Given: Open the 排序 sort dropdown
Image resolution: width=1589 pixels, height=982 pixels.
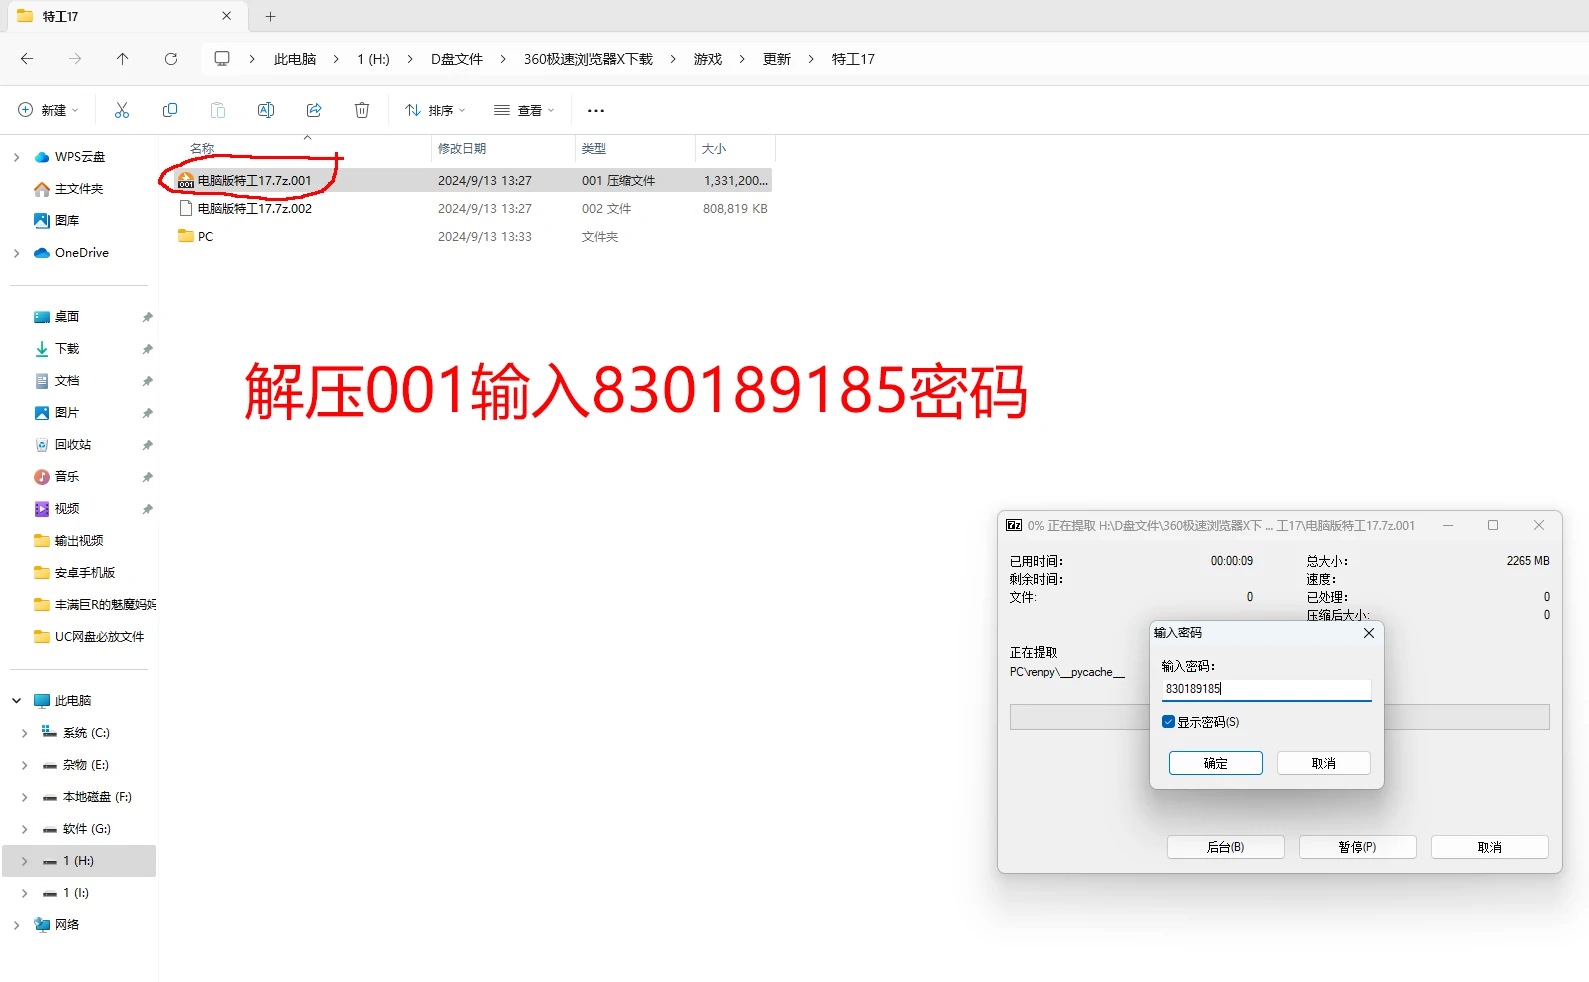Looking at the screenshot, I should click(x=435, y=110).
